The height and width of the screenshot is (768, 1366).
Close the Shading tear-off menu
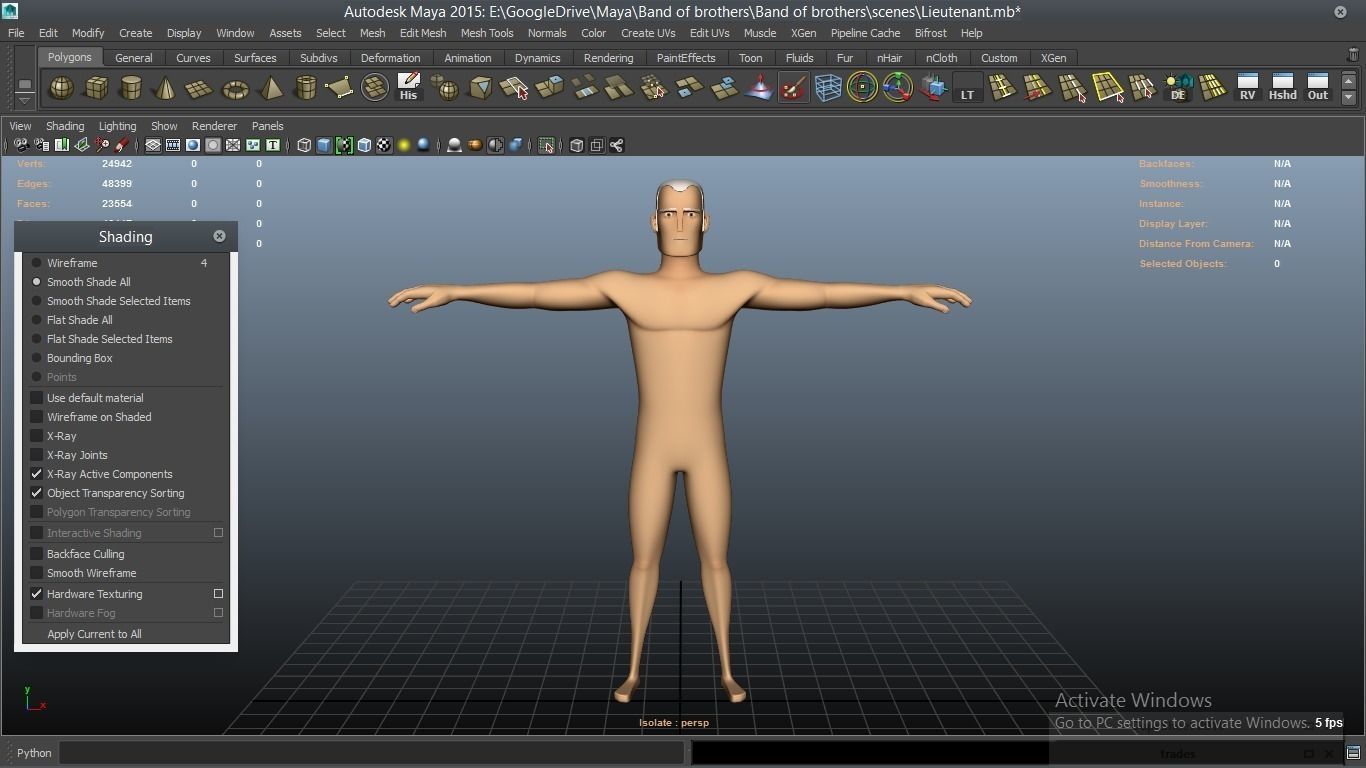coord(219,236)
